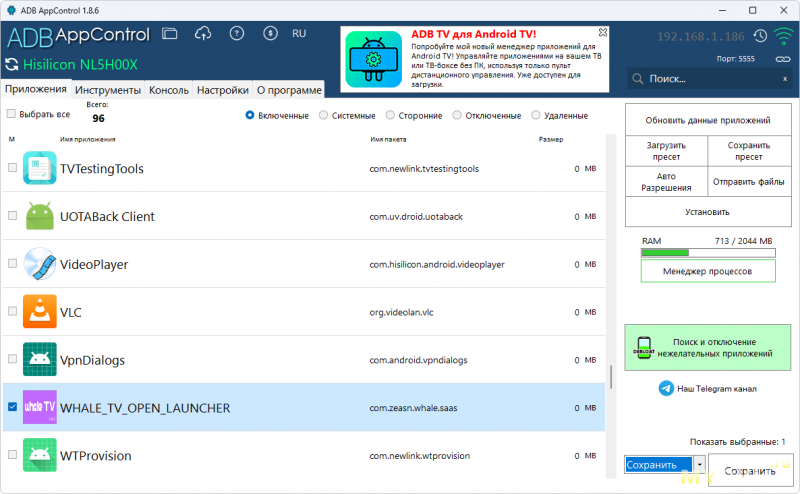Switch language via RU label
The image size is (800, 494).
(299, 34)
